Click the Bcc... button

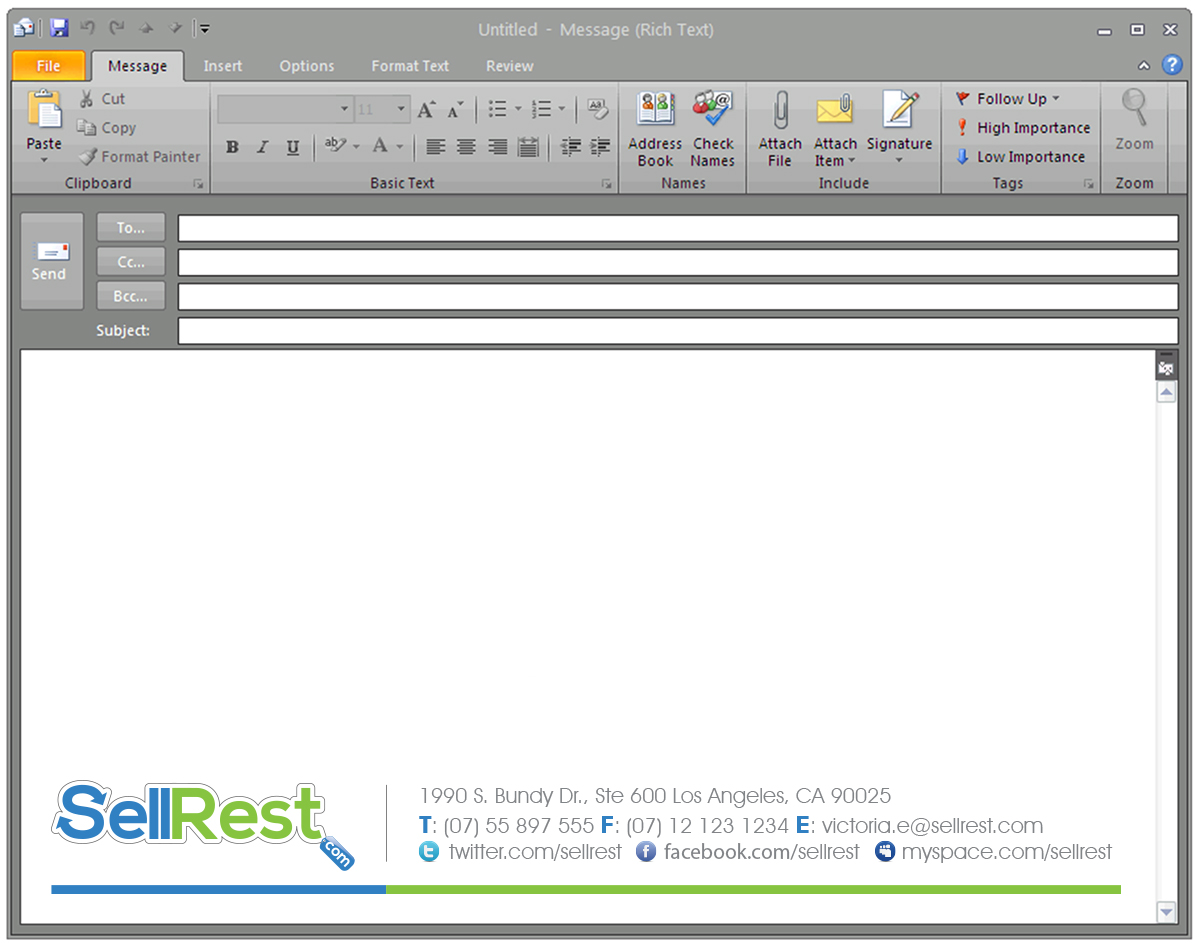click(x=131, y=296)
